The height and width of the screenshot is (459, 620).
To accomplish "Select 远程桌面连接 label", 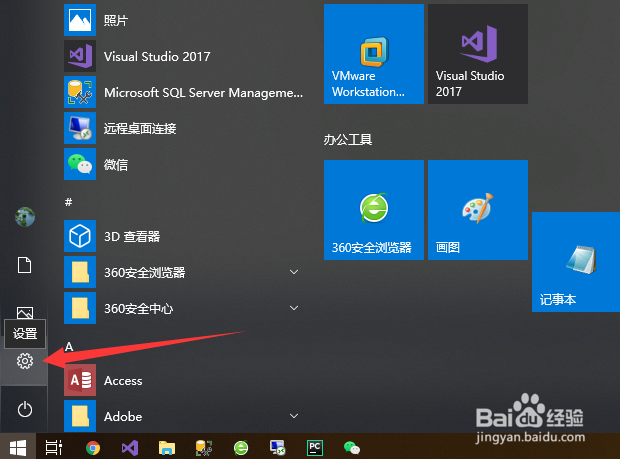I will tap(140, 128).
